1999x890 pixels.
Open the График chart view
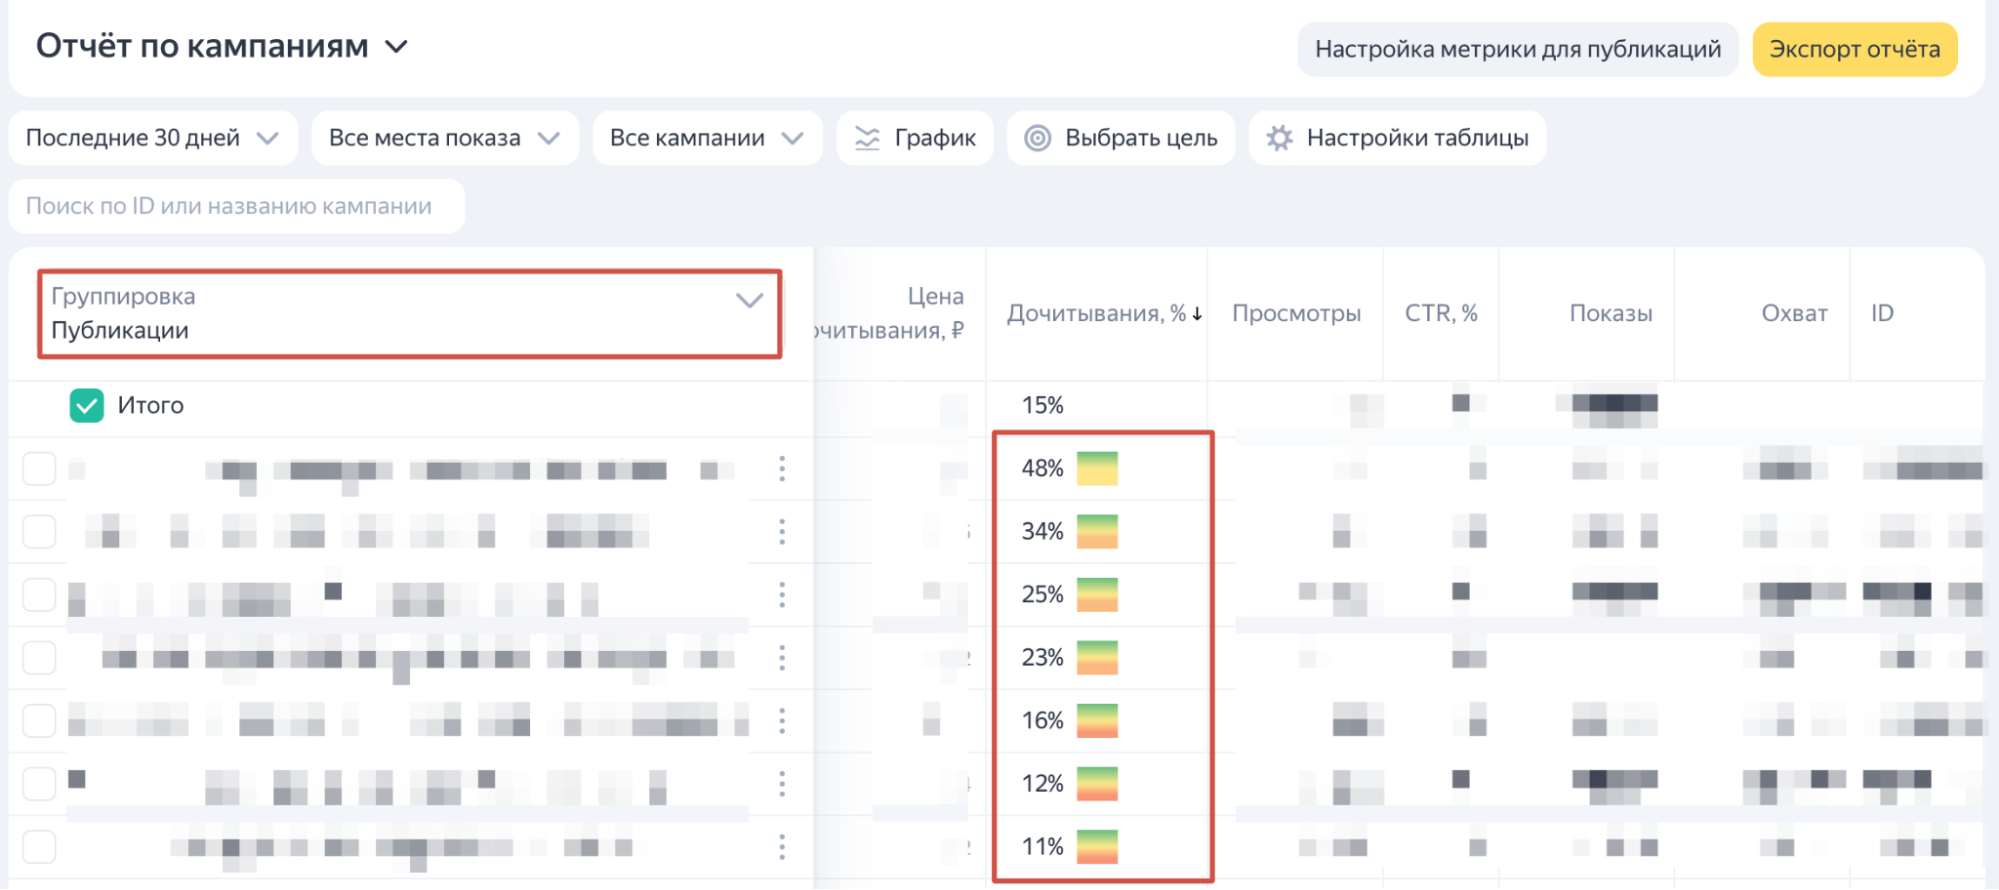915,138
